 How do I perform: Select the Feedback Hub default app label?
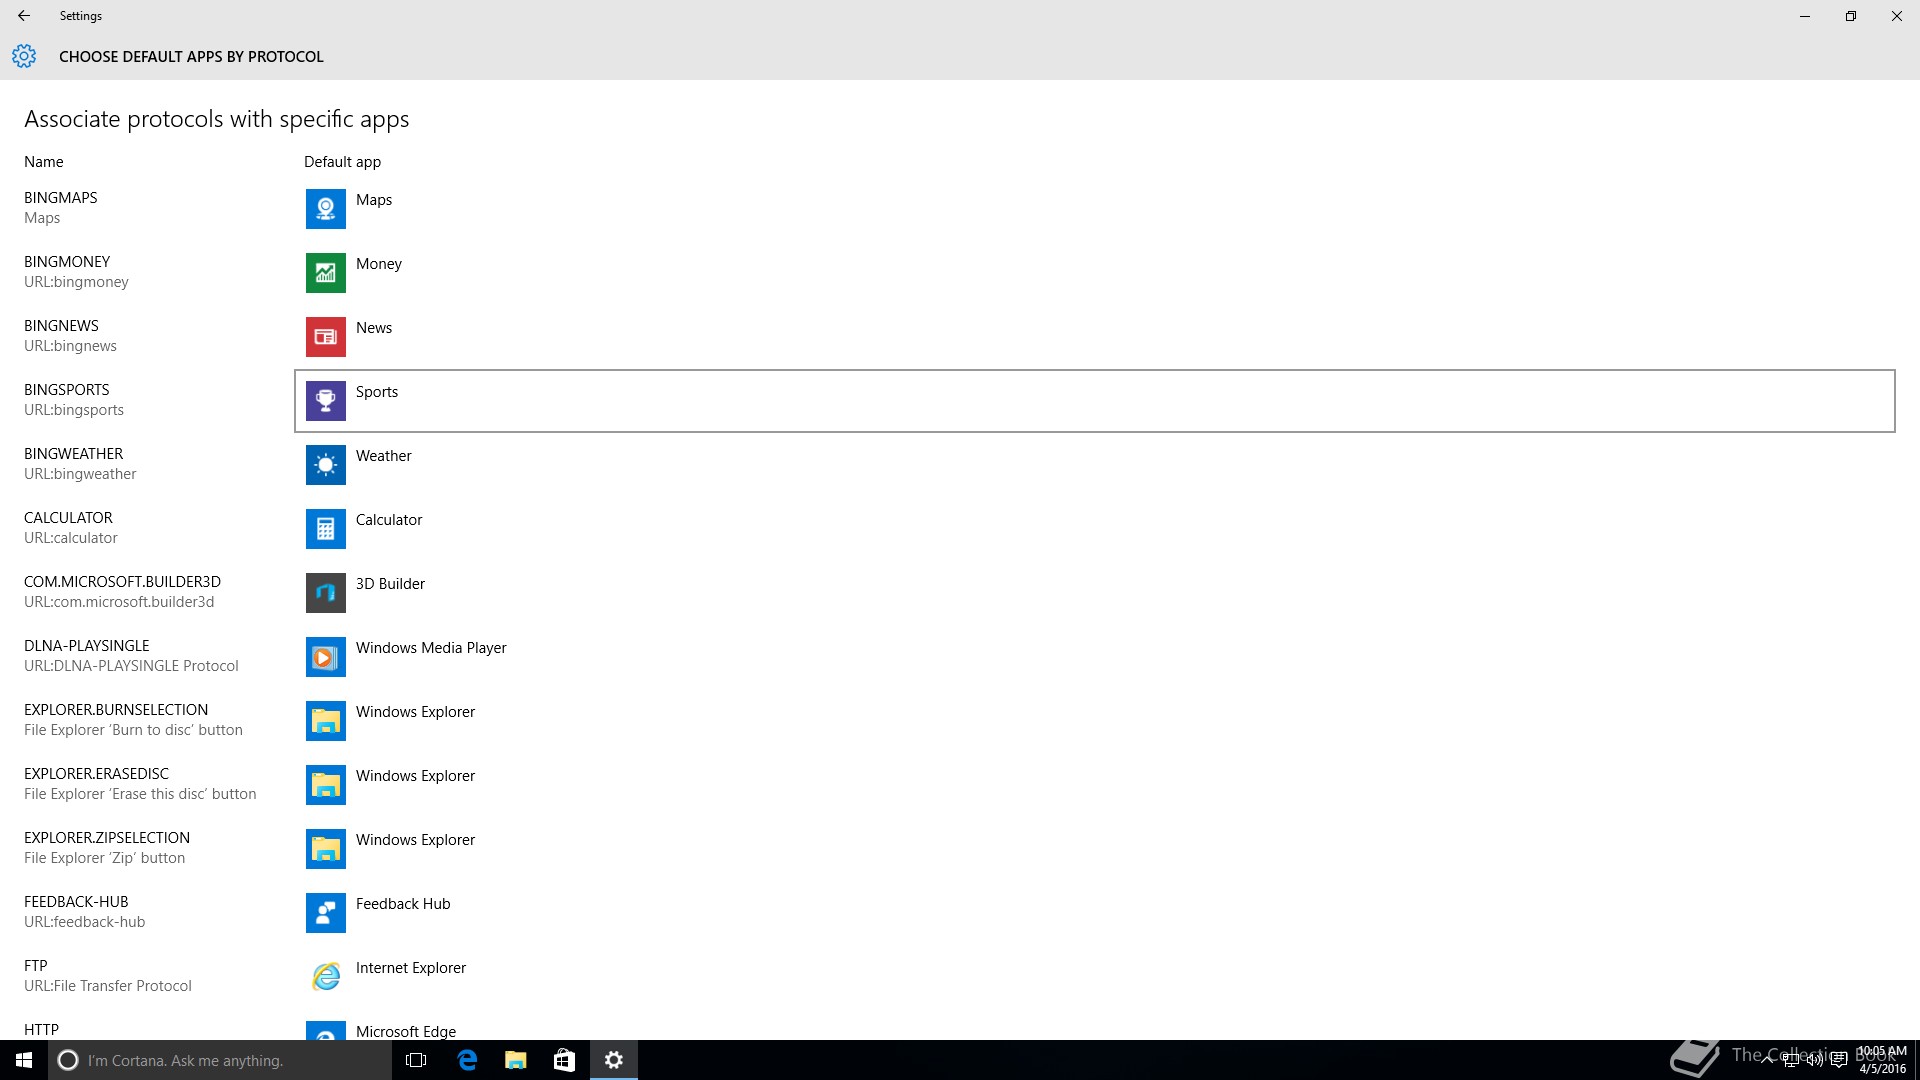pyautogui.click(x=403, y=904)
